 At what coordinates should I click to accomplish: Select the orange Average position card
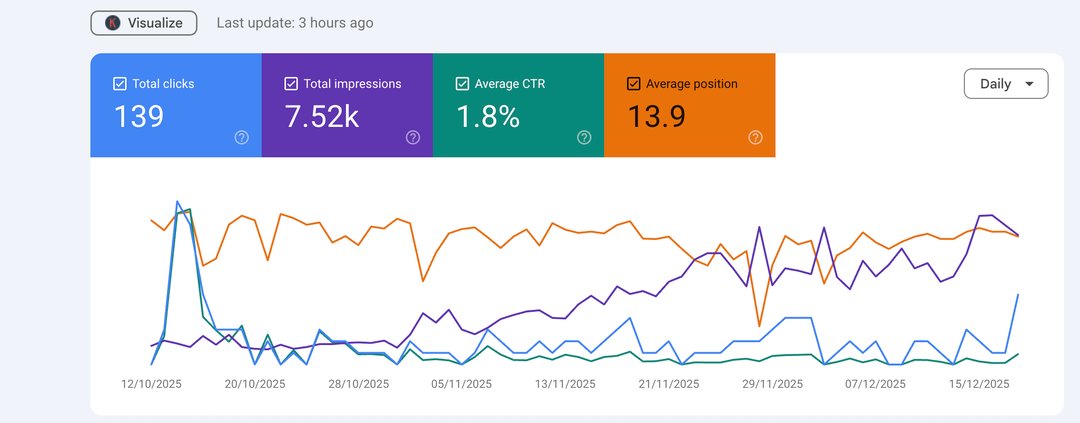(690, 106)
